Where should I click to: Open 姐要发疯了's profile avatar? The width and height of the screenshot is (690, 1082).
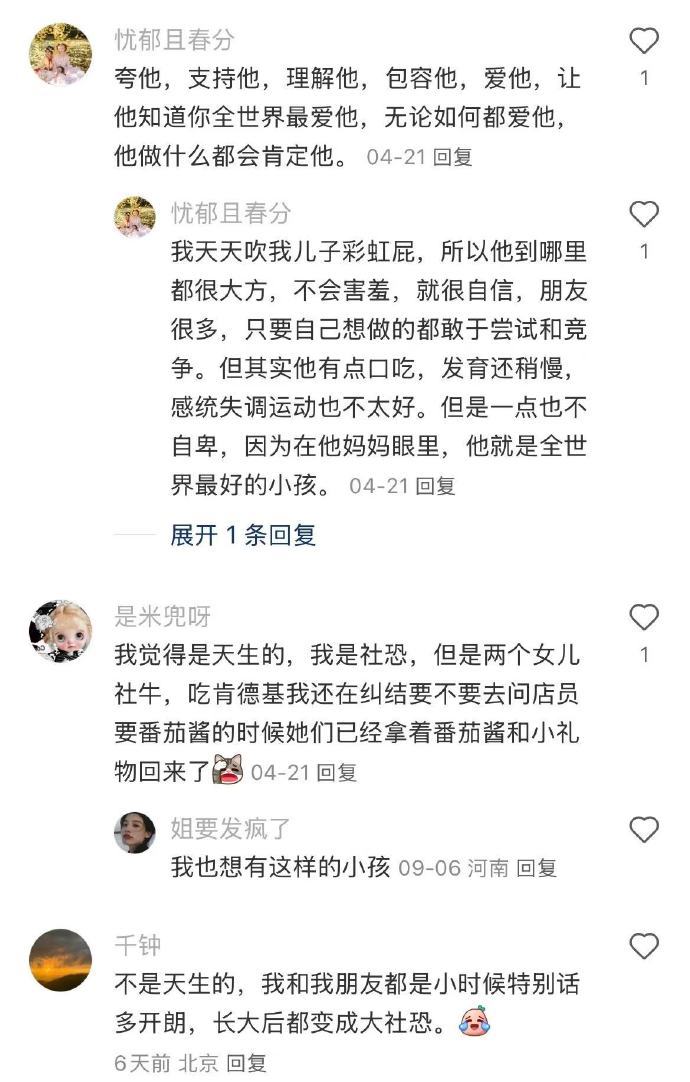135,832
